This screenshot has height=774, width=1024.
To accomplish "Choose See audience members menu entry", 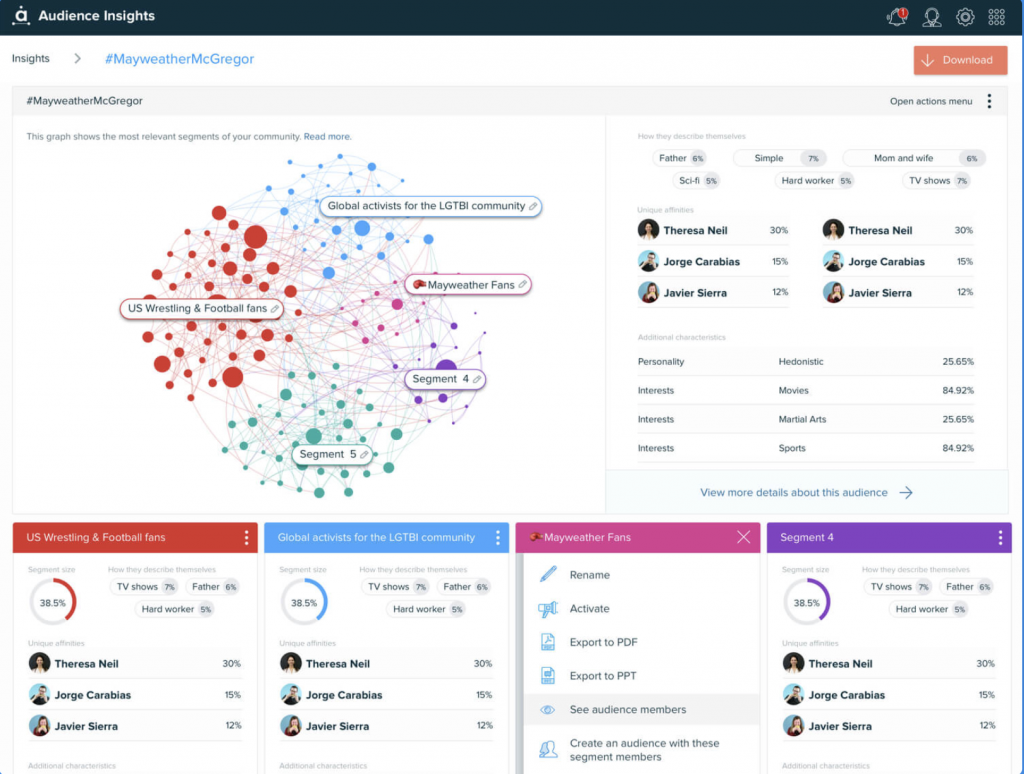I will 628,709.
